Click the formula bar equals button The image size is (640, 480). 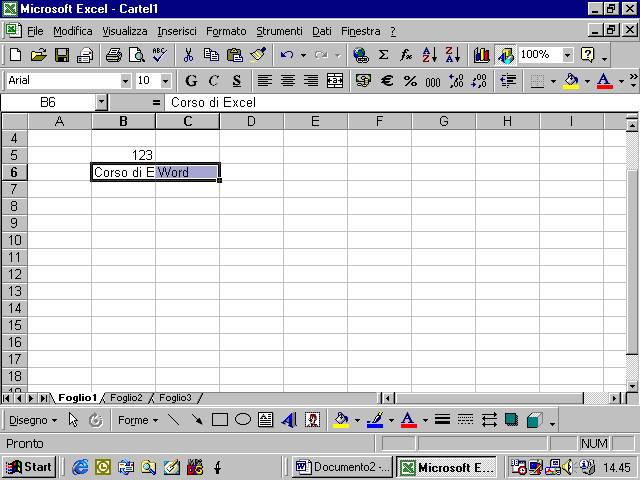click(156, 102)
